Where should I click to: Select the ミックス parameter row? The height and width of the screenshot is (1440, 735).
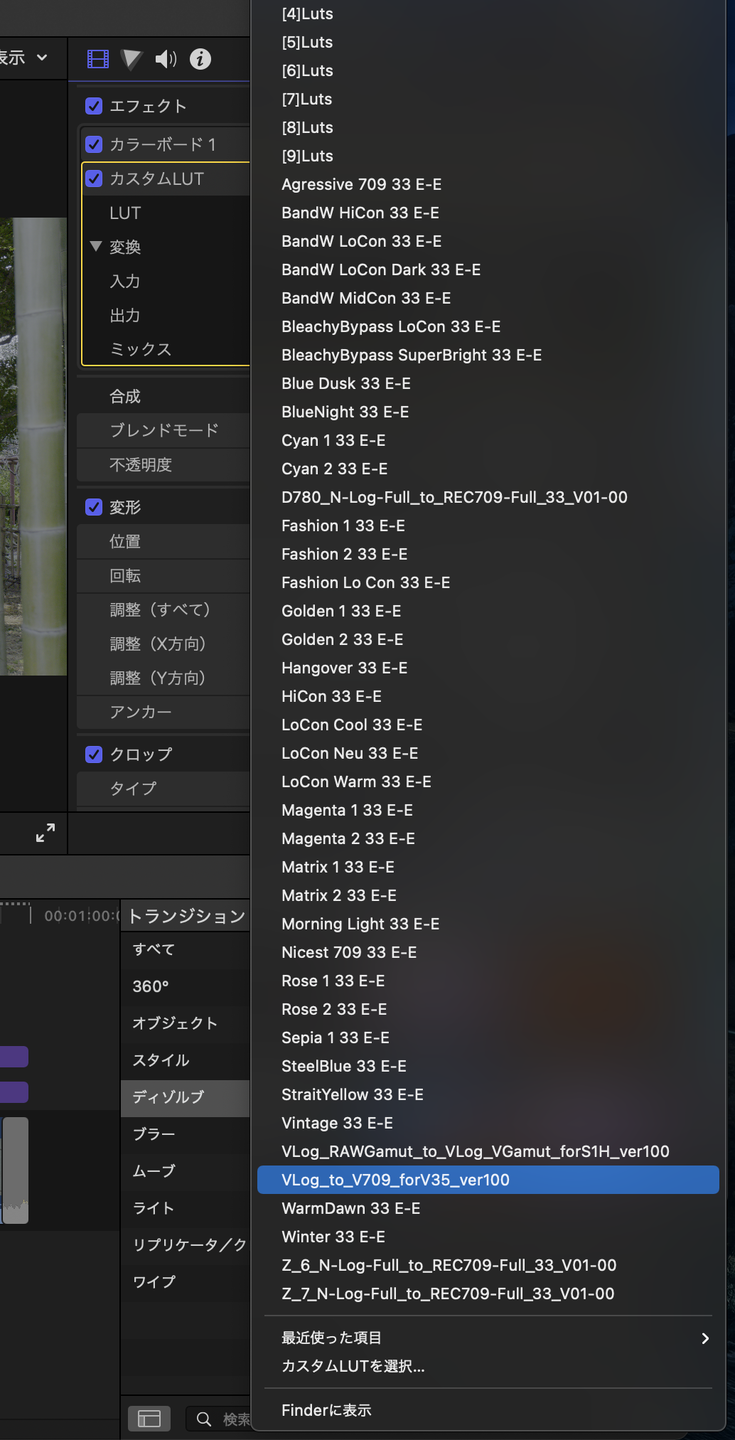click(140, 349)
